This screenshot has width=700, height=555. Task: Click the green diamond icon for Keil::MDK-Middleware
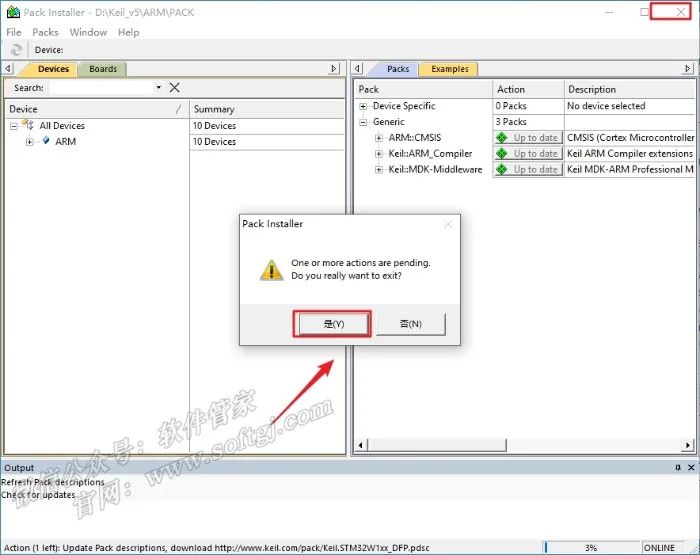point(502,169)
